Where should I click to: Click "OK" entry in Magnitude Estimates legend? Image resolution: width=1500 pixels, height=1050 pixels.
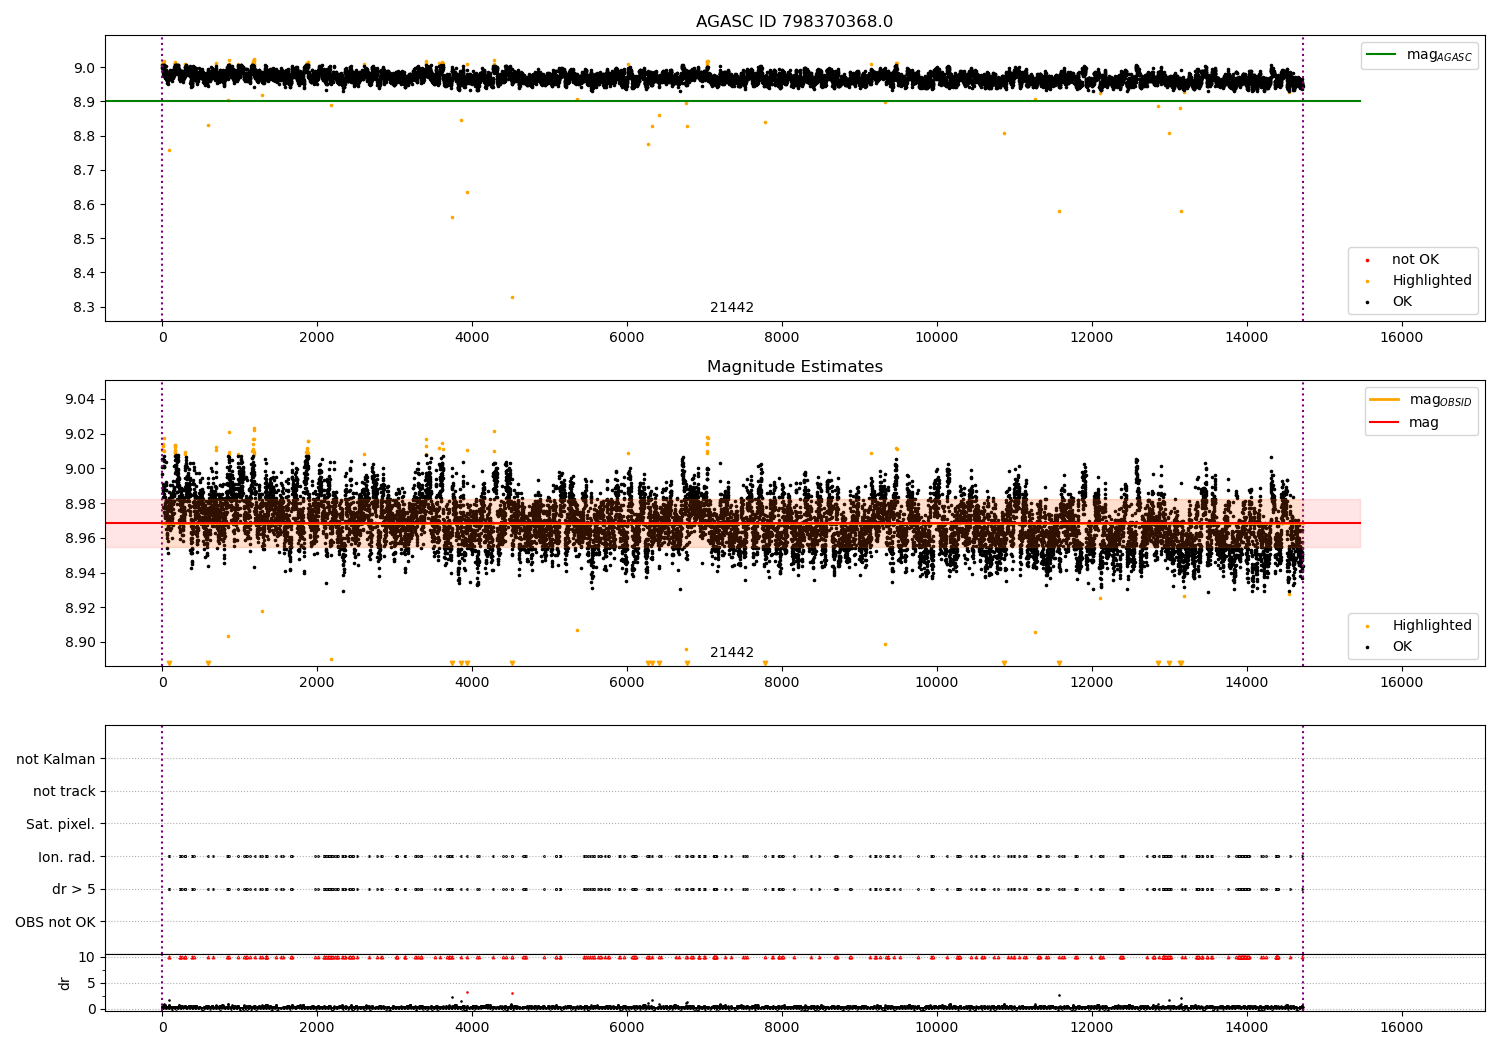(x=1402, y=647)
